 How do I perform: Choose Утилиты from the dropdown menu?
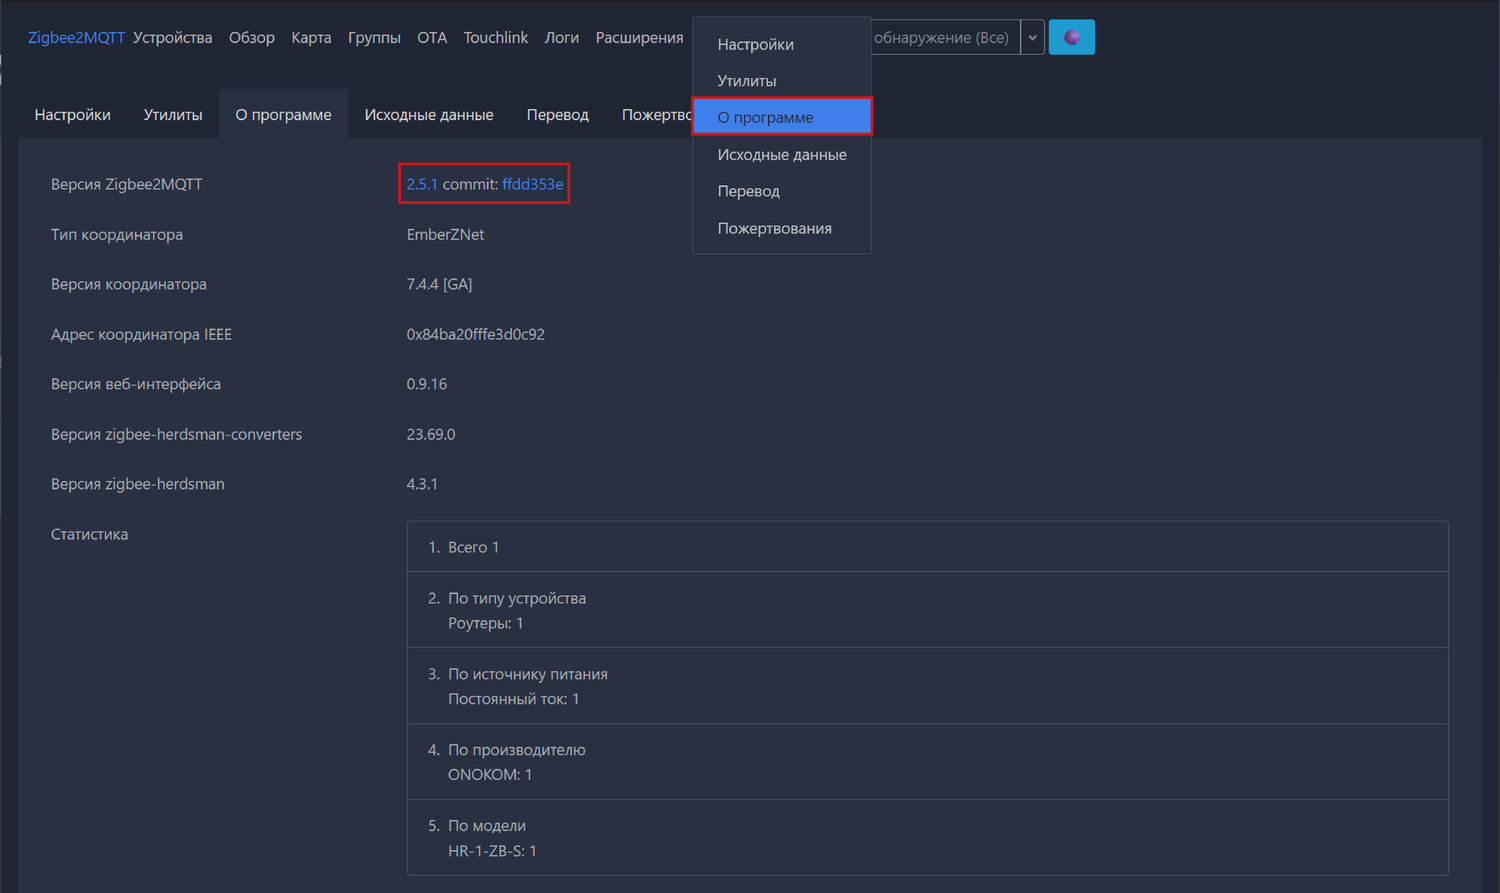tap(746, 81)
